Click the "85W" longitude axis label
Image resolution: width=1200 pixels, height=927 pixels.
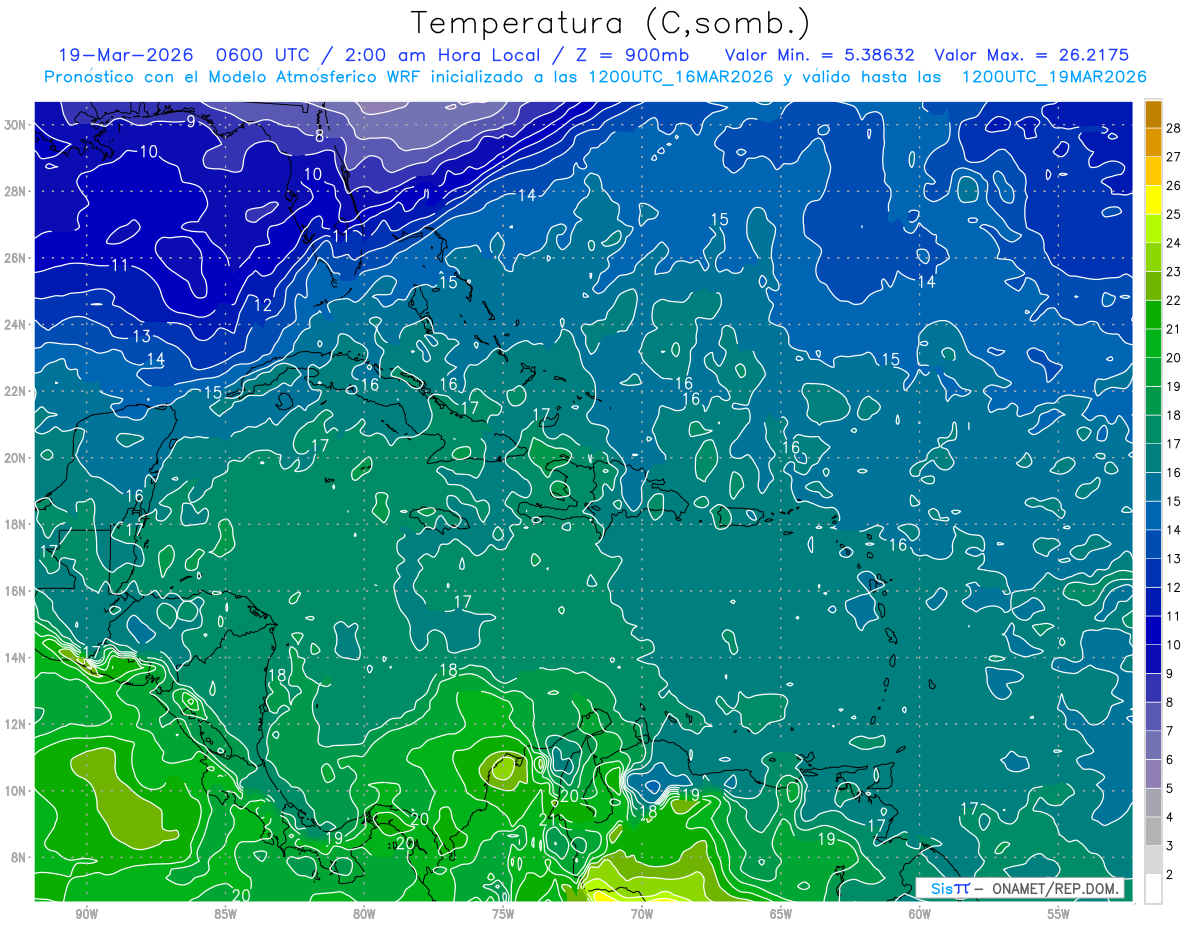pos(225,914)
